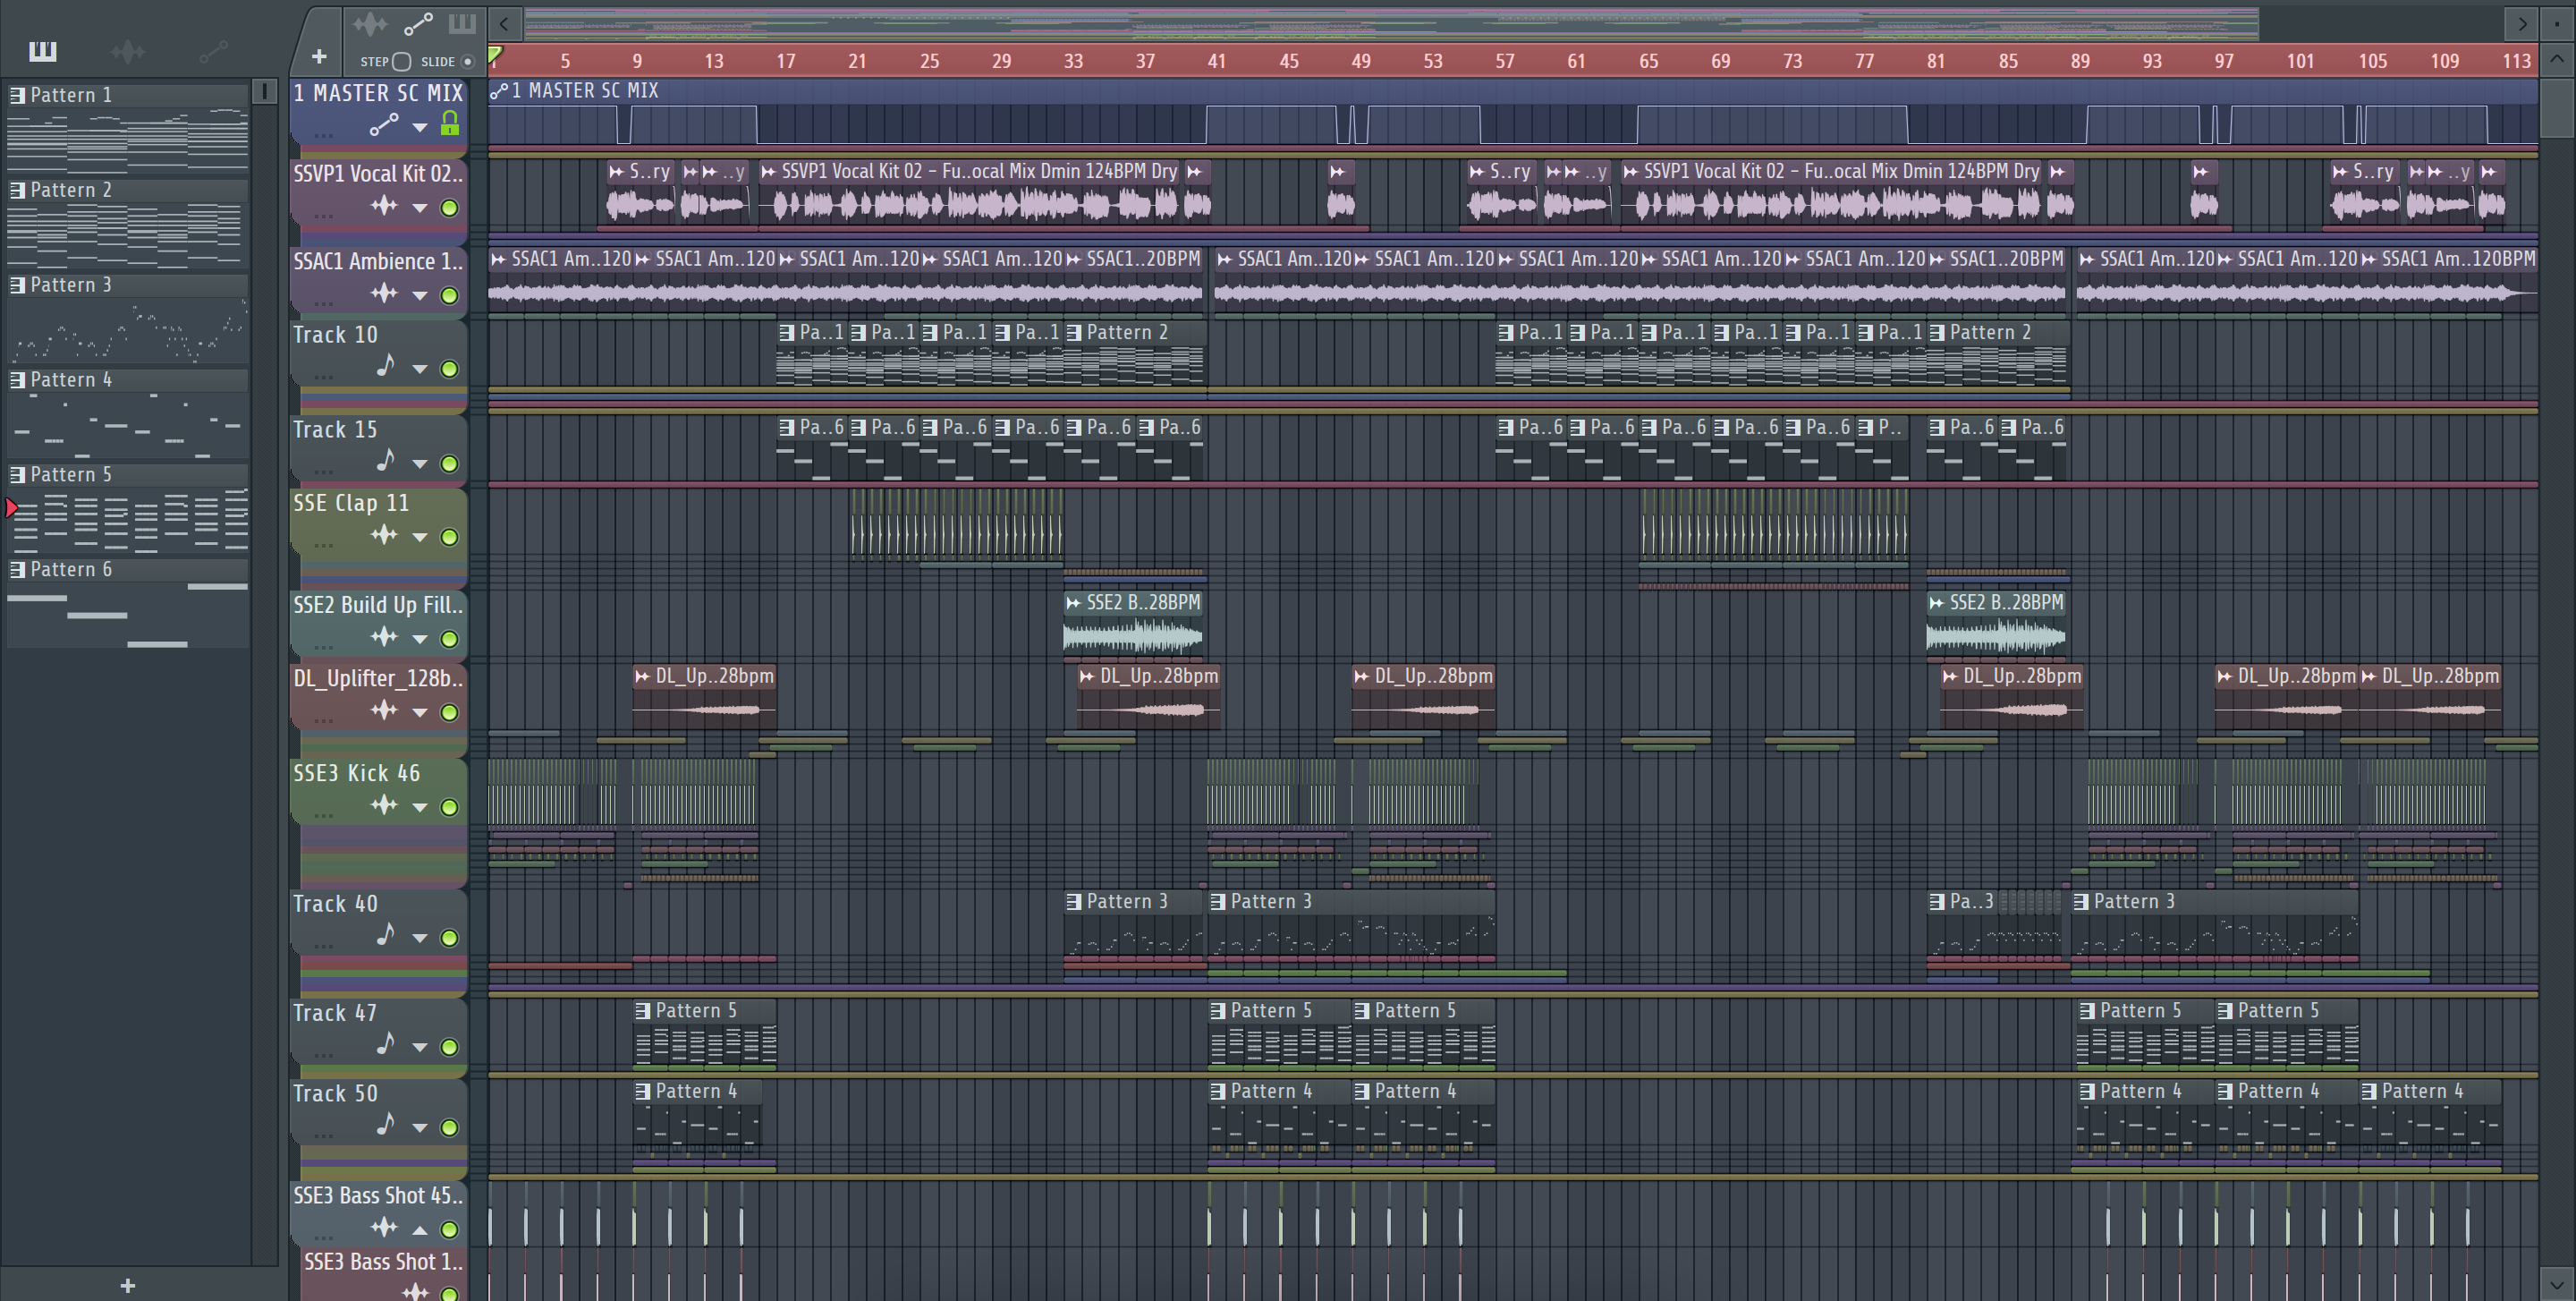Open the SSAC1 Ambience track dropdown arrow
Screen dimensions: 2576x1301
point(420,295)
